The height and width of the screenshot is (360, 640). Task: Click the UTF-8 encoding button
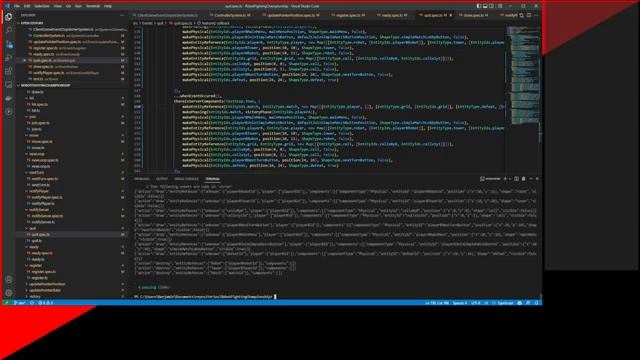click(x=476, y=303)
